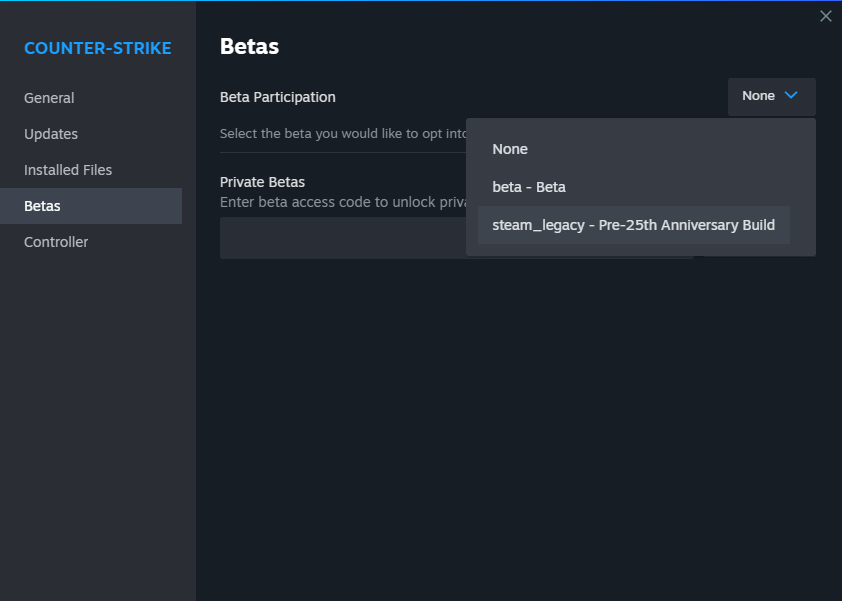This screenshot has width=842, height=601.
Task: Click the Private Betas heading
Action: point(262,182)
